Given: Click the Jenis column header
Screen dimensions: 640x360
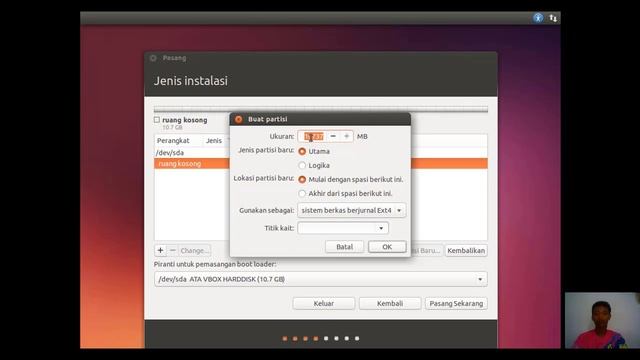Looking at the screenshot, I should pos(214,140).
